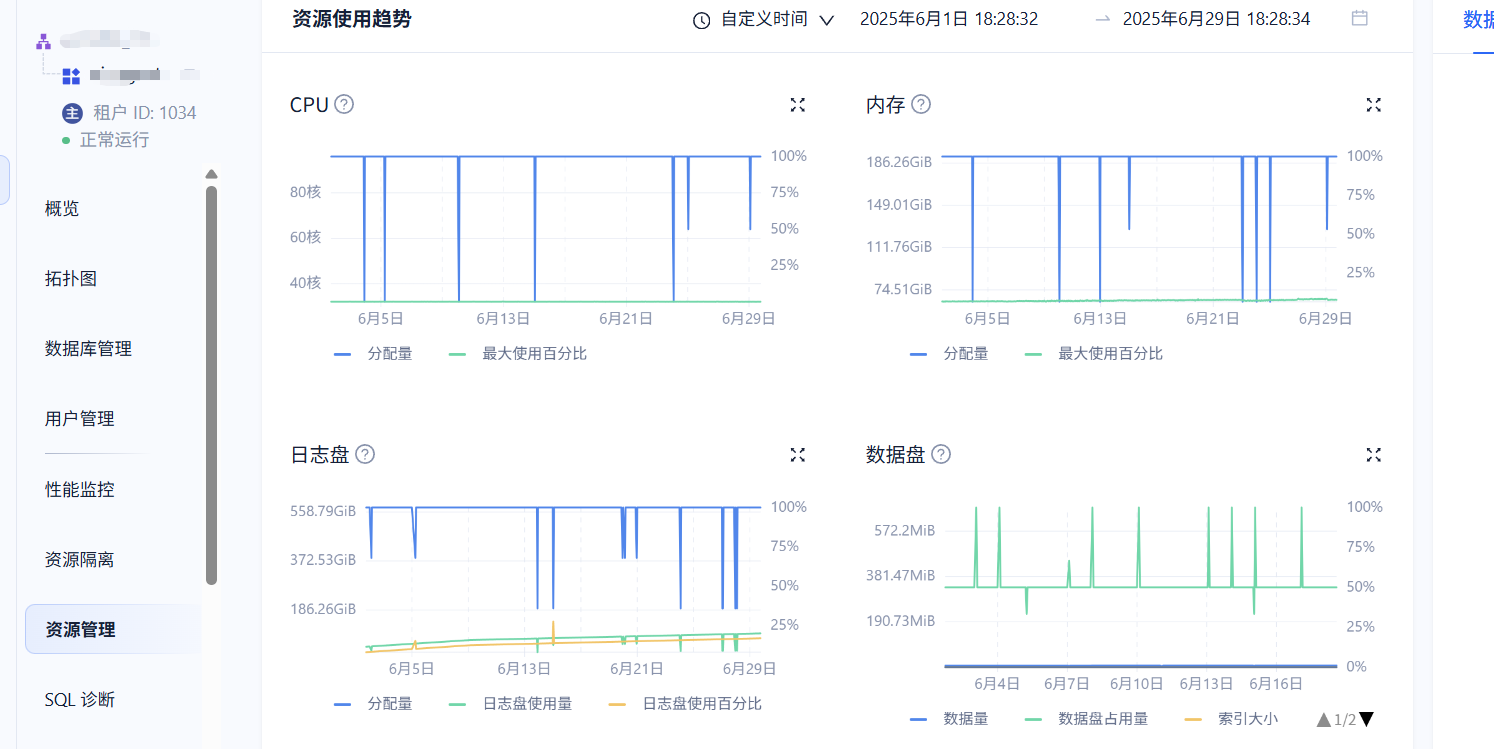
Task: Toggle CPU 分配量 legend series
Action: click(374, 353)
